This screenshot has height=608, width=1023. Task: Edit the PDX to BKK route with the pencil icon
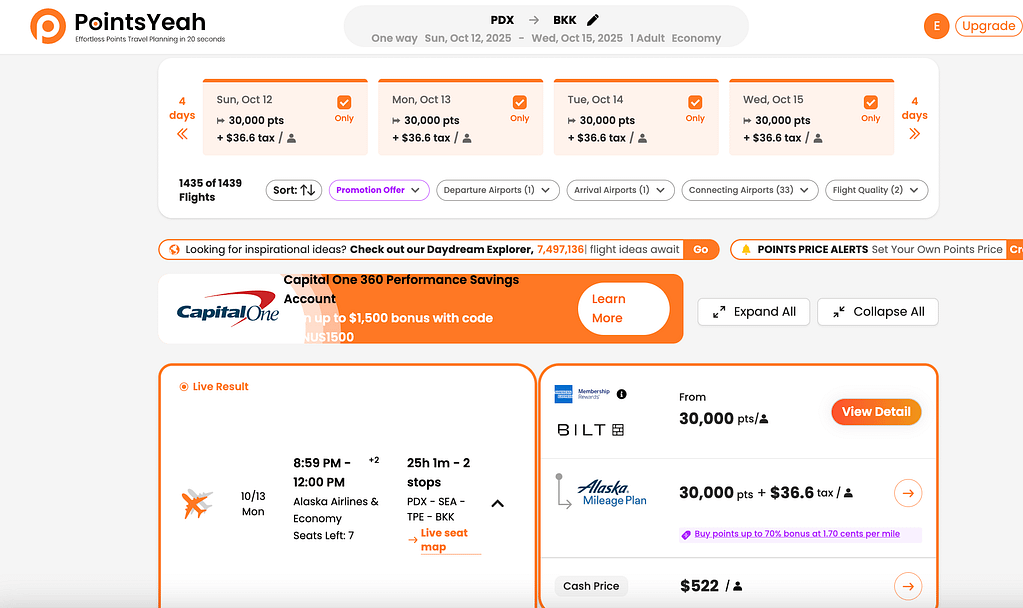pyautogui.click(x=593, y=20)
